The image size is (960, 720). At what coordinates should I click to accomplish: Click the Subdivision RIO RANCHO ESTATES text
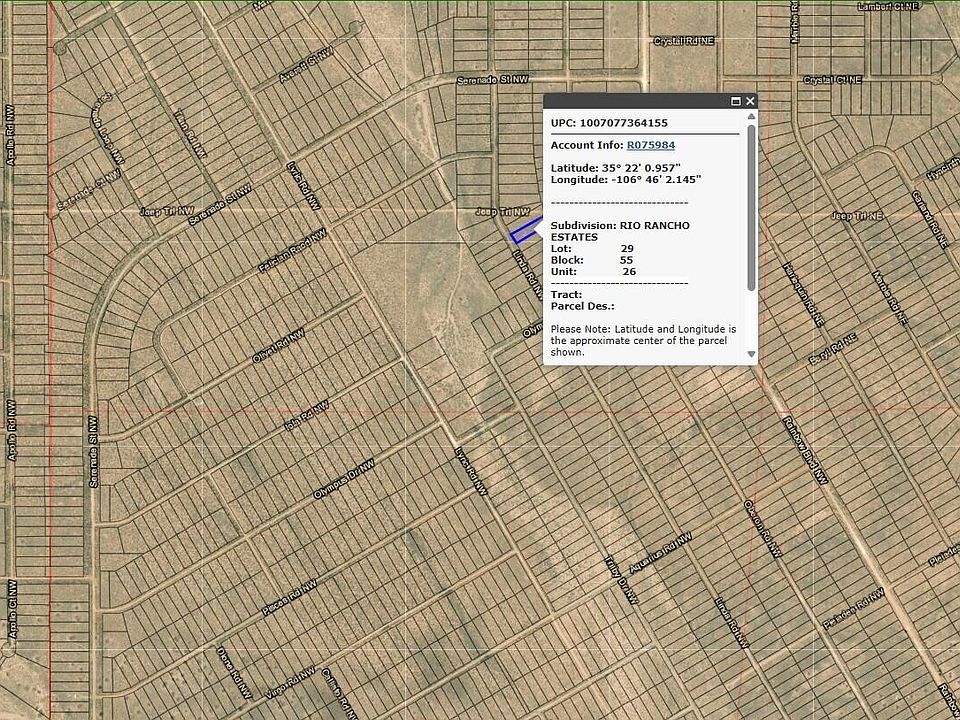620,231
